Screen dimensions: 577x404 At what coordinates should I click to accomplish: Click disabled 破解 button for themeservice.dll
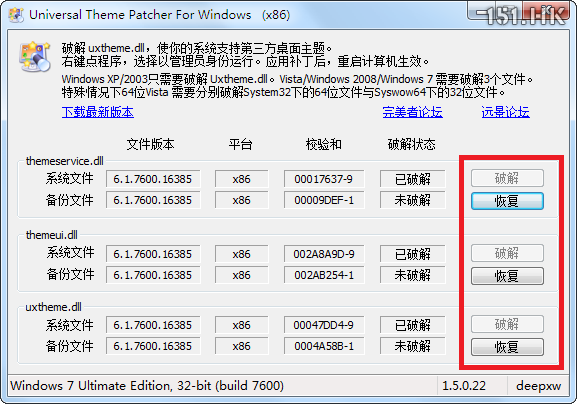(507, 178)
